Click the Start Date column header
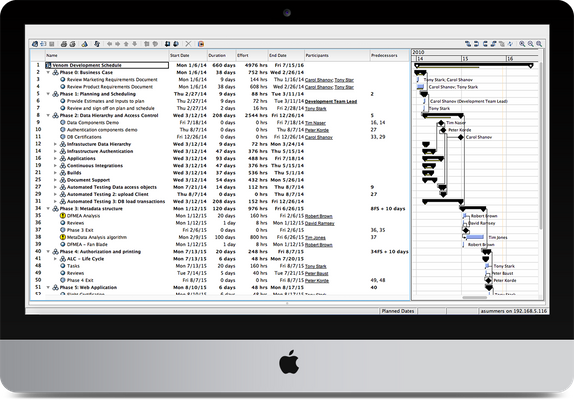Viewport: 574px width, 400px height. 187,55
